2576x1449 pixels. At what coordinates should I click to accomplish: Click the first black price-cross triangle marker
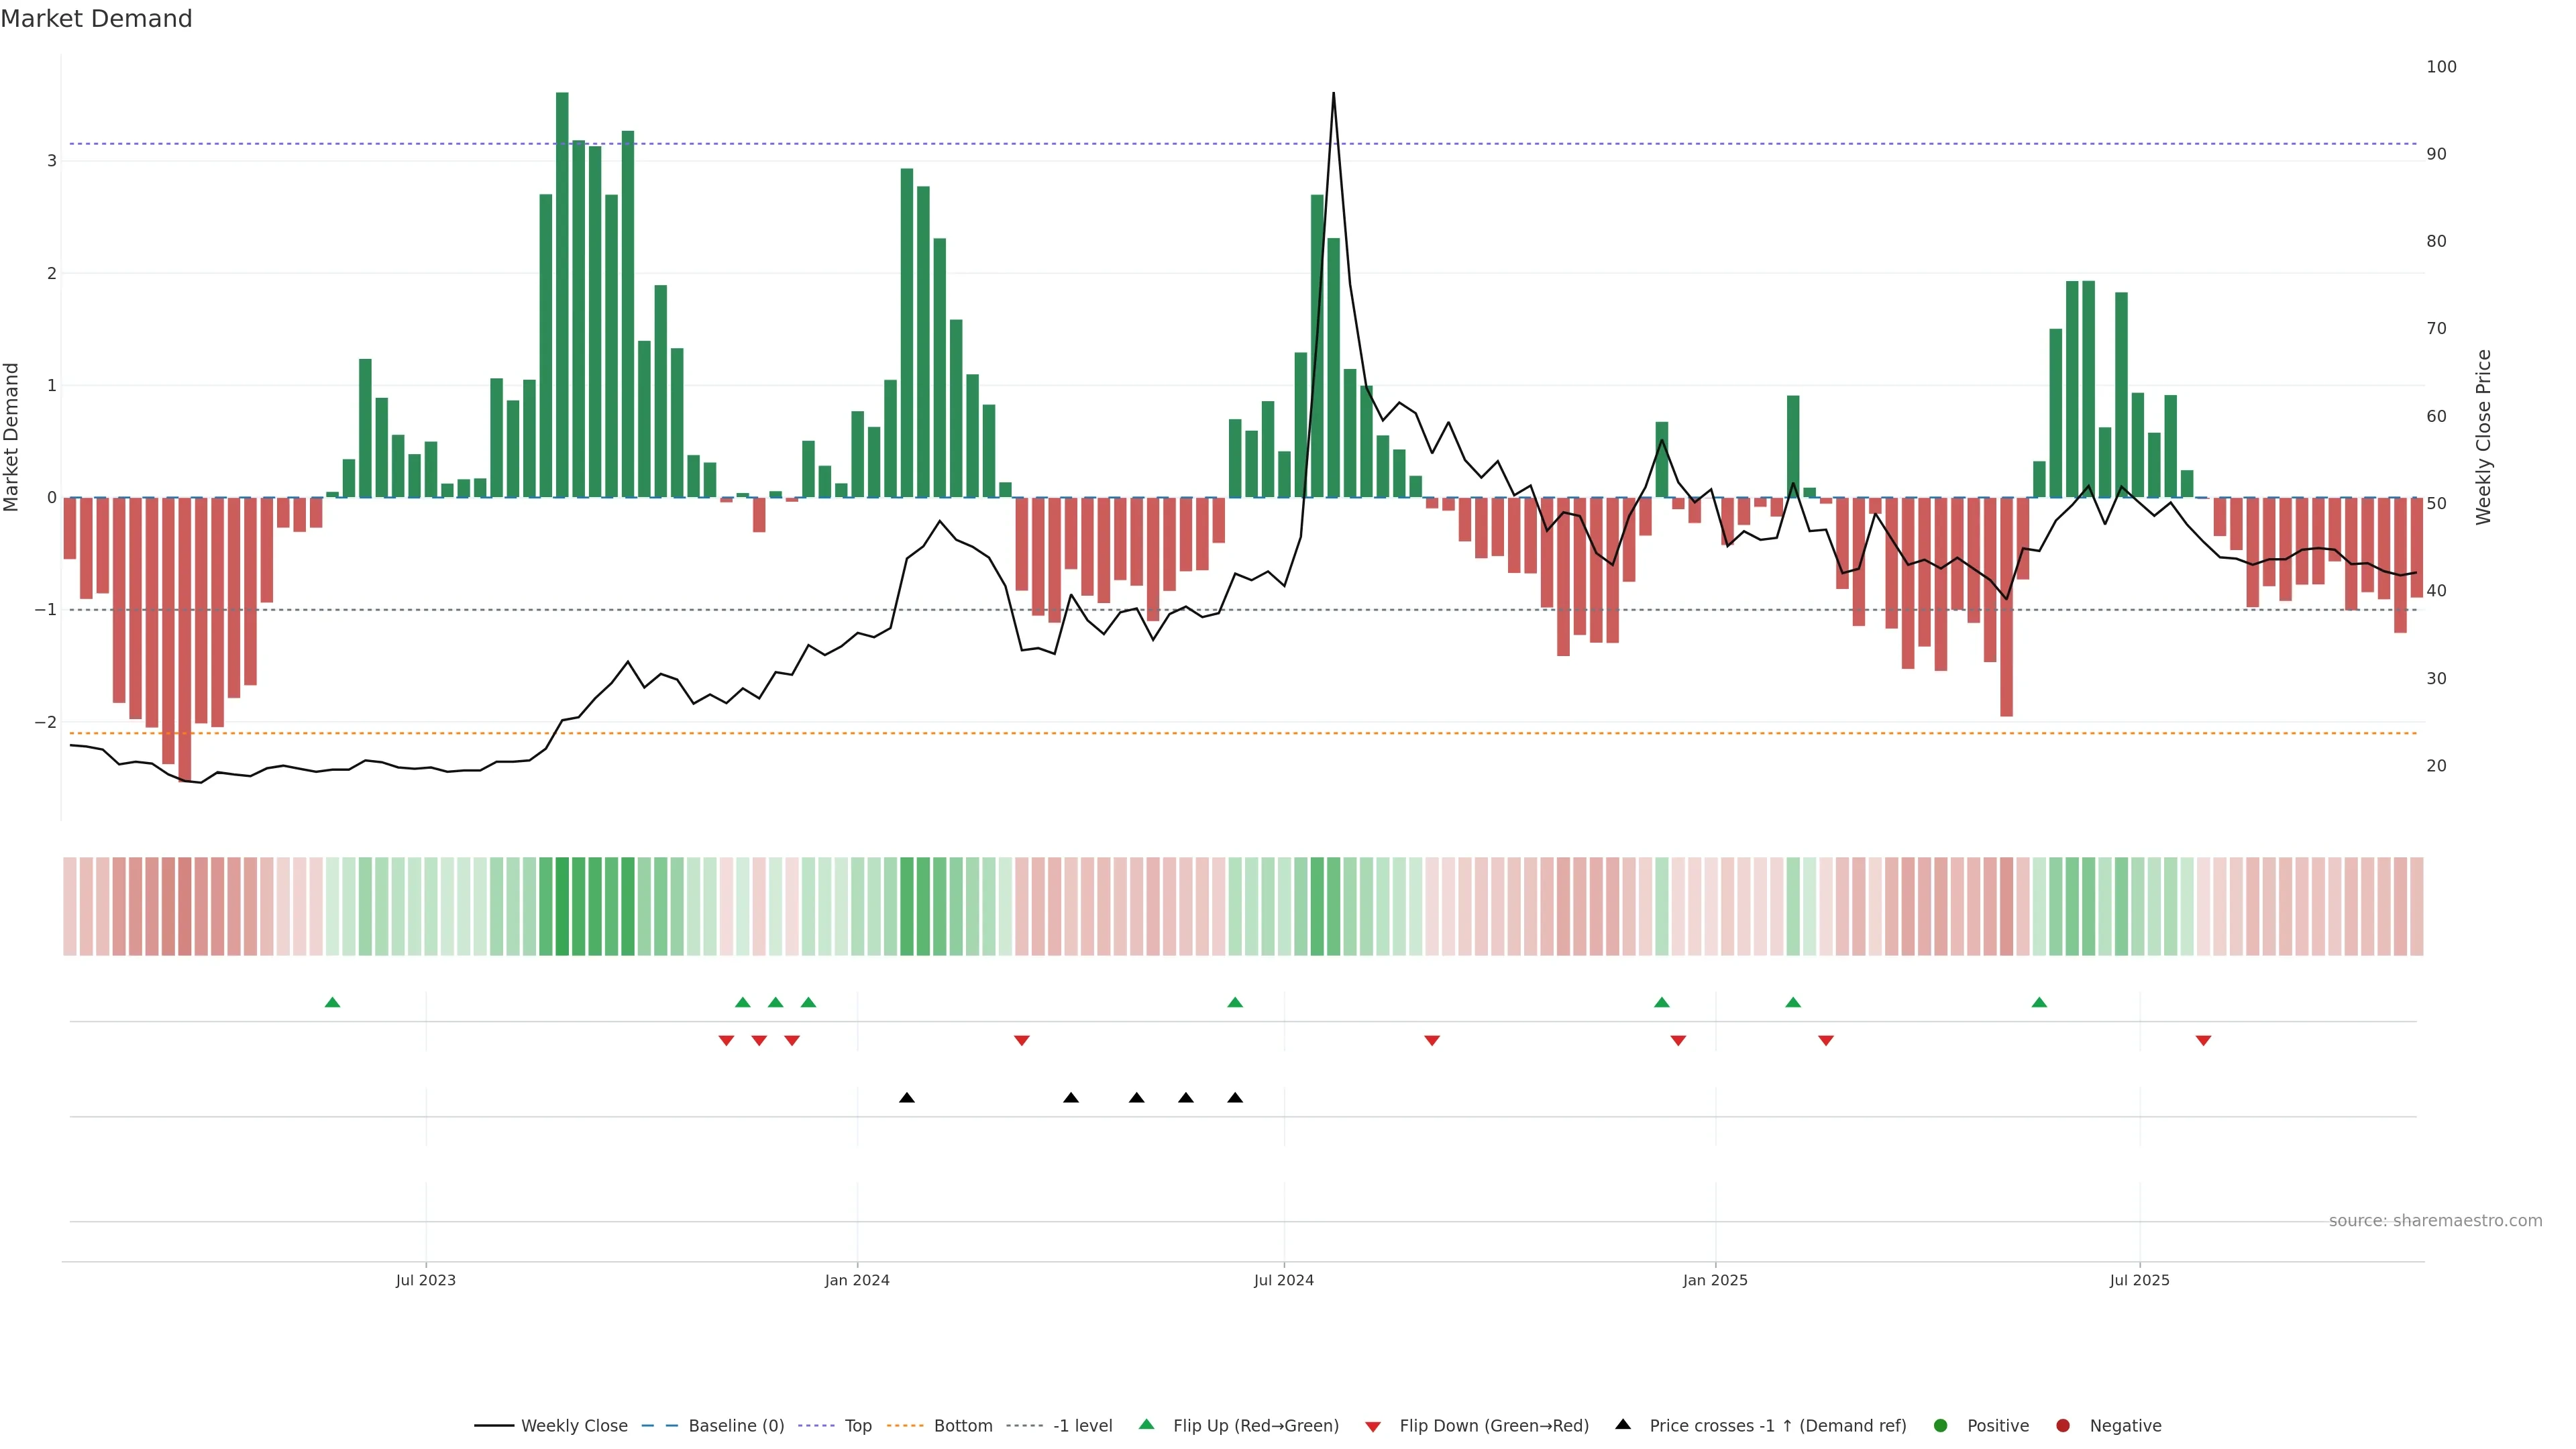click(x=906, y=1098)
